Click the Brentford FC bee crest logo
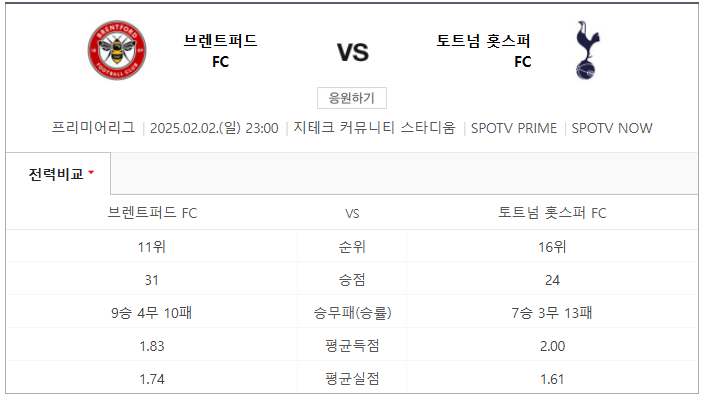 (117, 50)
